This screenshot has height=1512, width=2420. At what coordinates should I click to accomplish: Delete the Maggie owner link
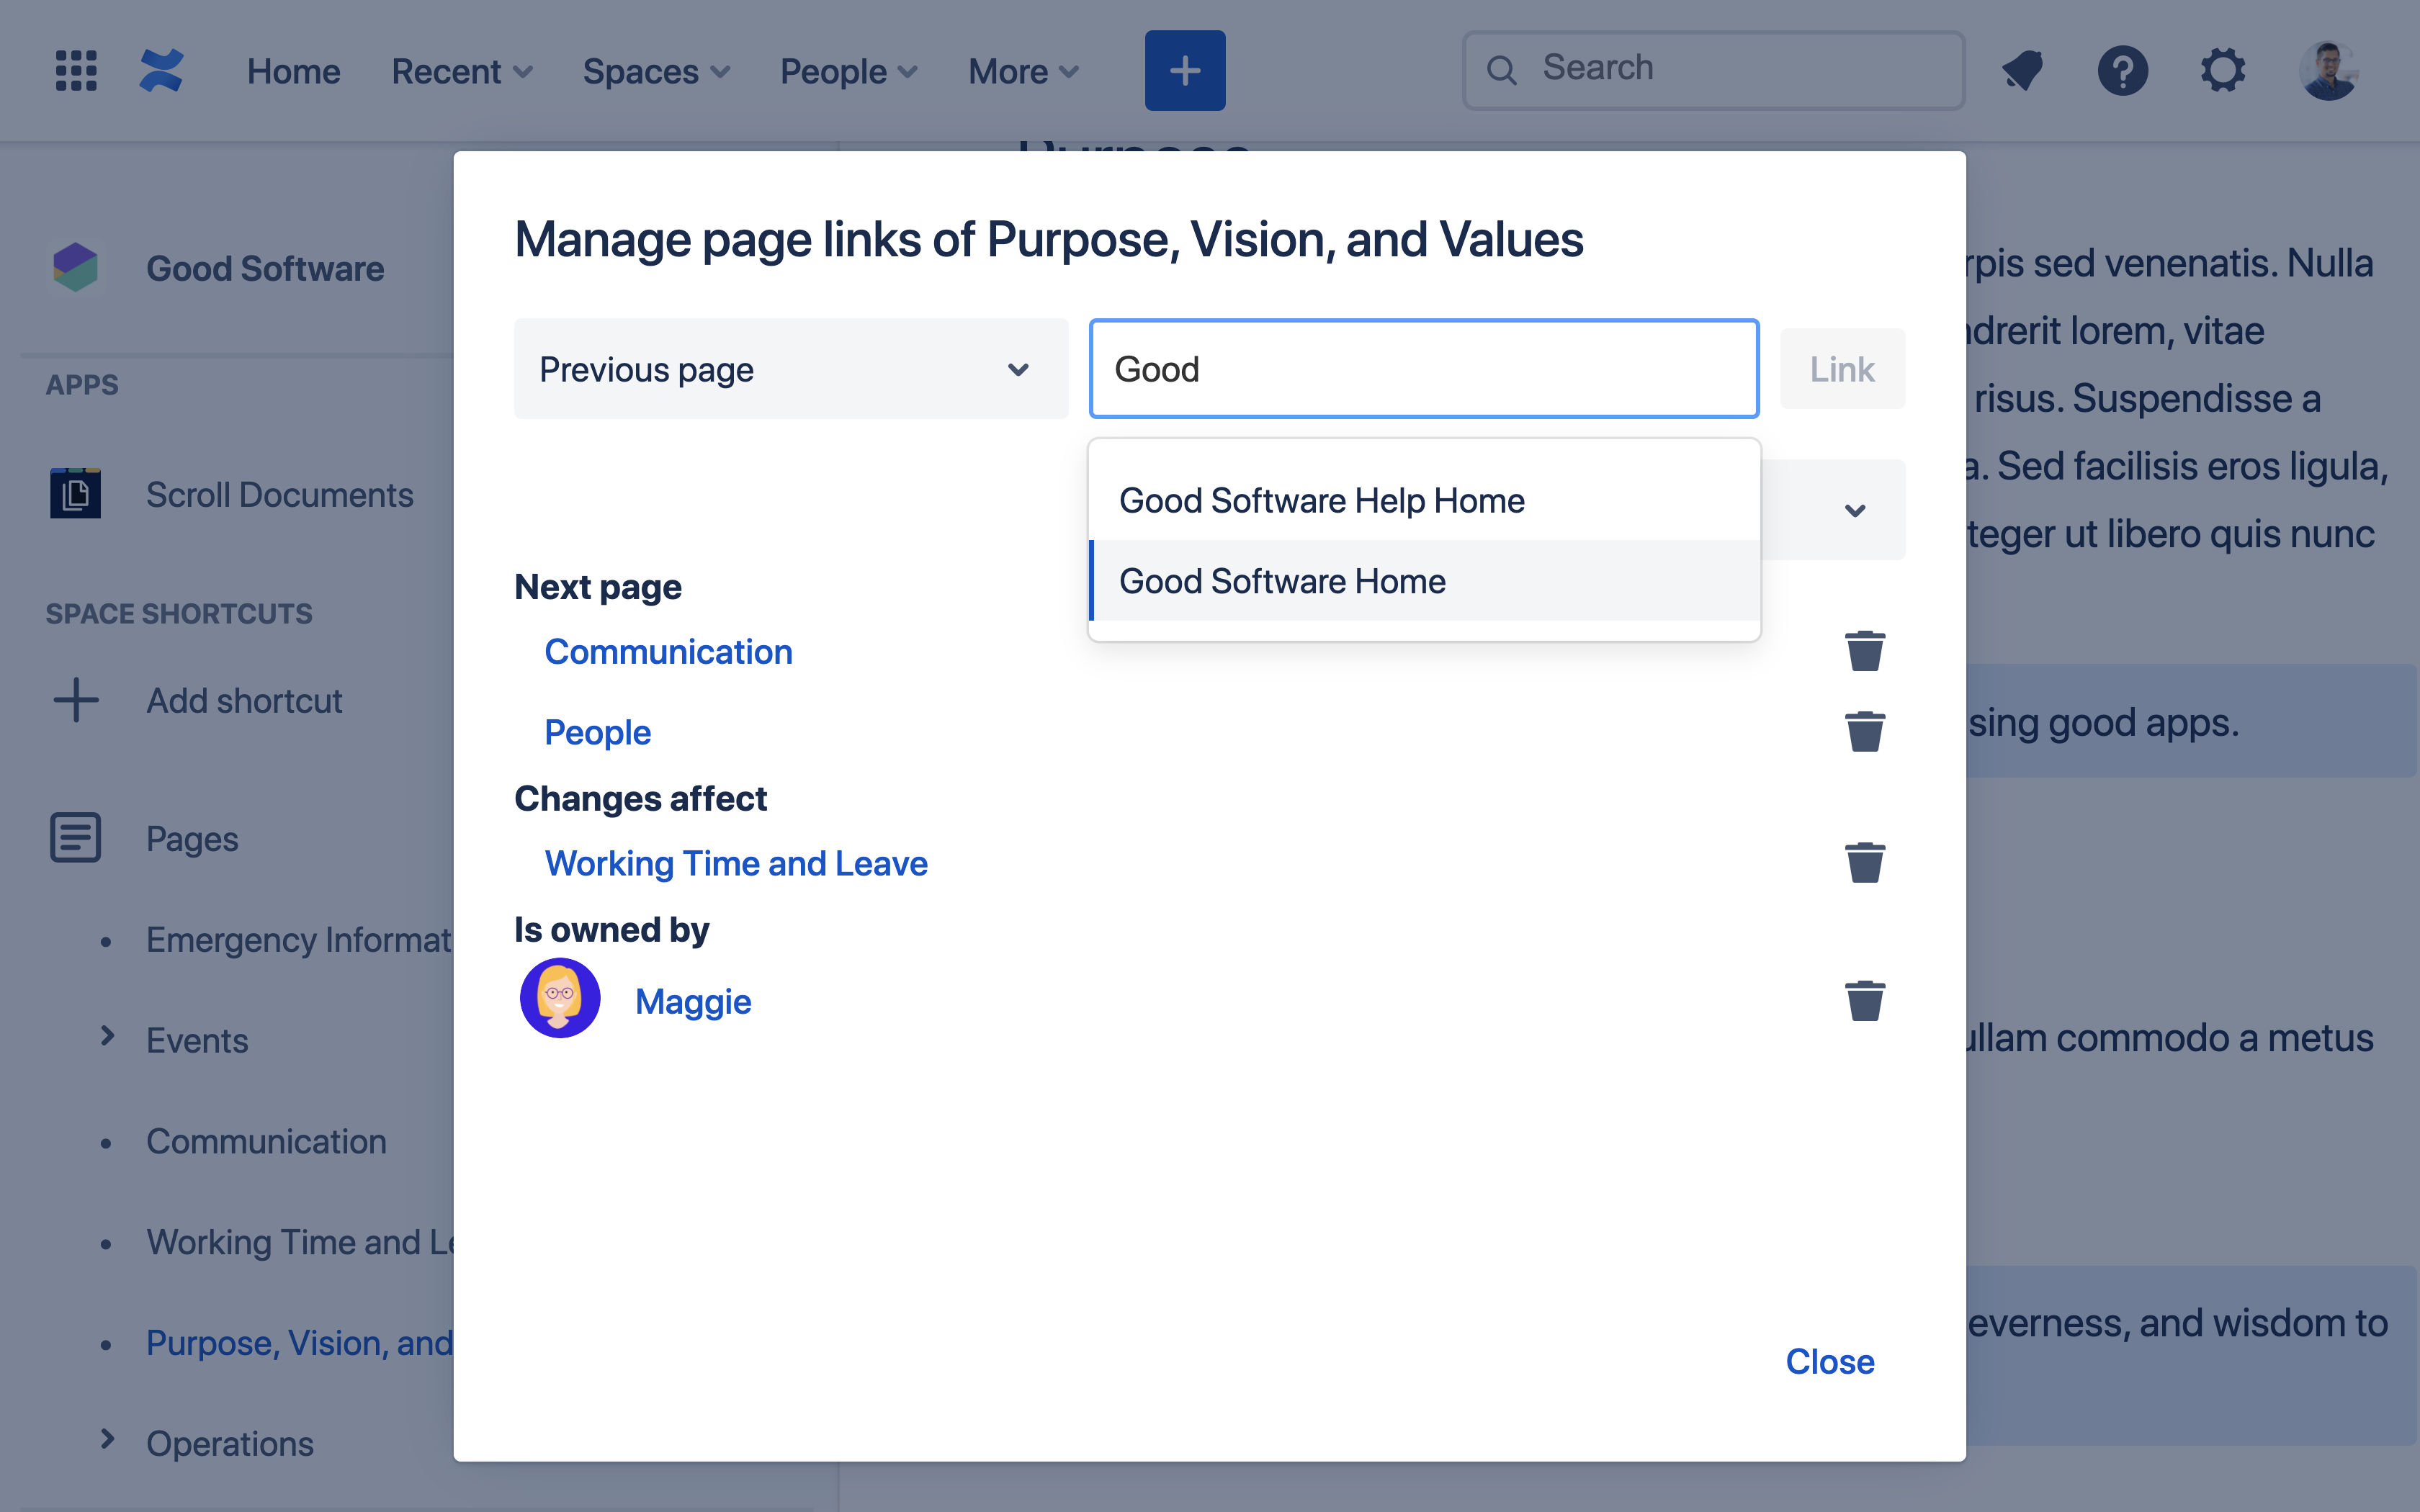point(1864,1001)
